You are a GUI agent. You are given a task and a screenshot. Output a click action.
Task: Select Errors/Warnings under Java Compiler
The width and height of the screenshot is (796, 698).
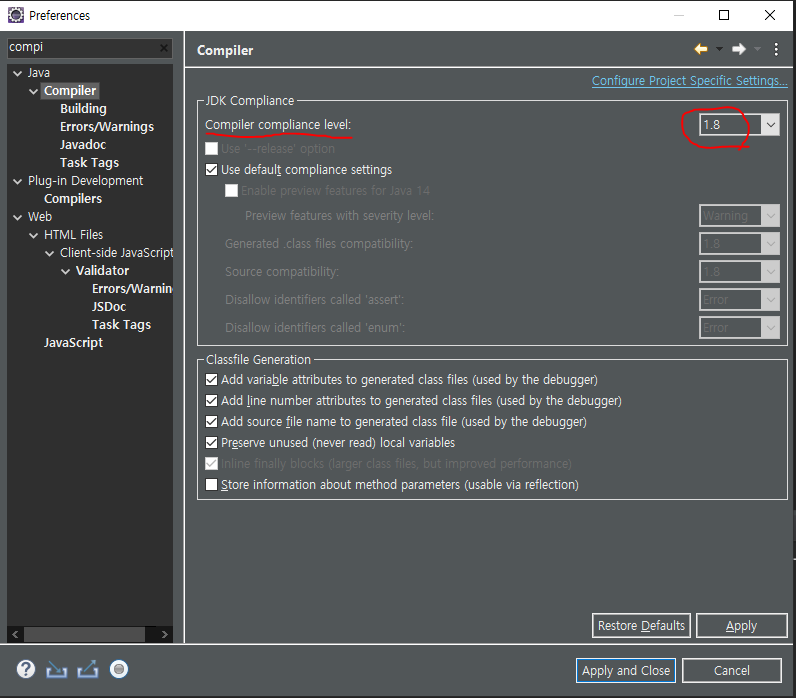107,126
